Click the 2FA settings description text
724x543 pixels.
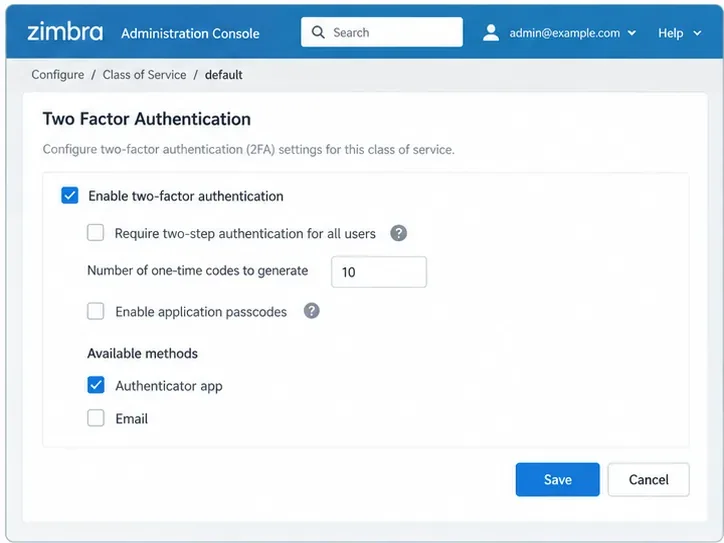(248, 150)
